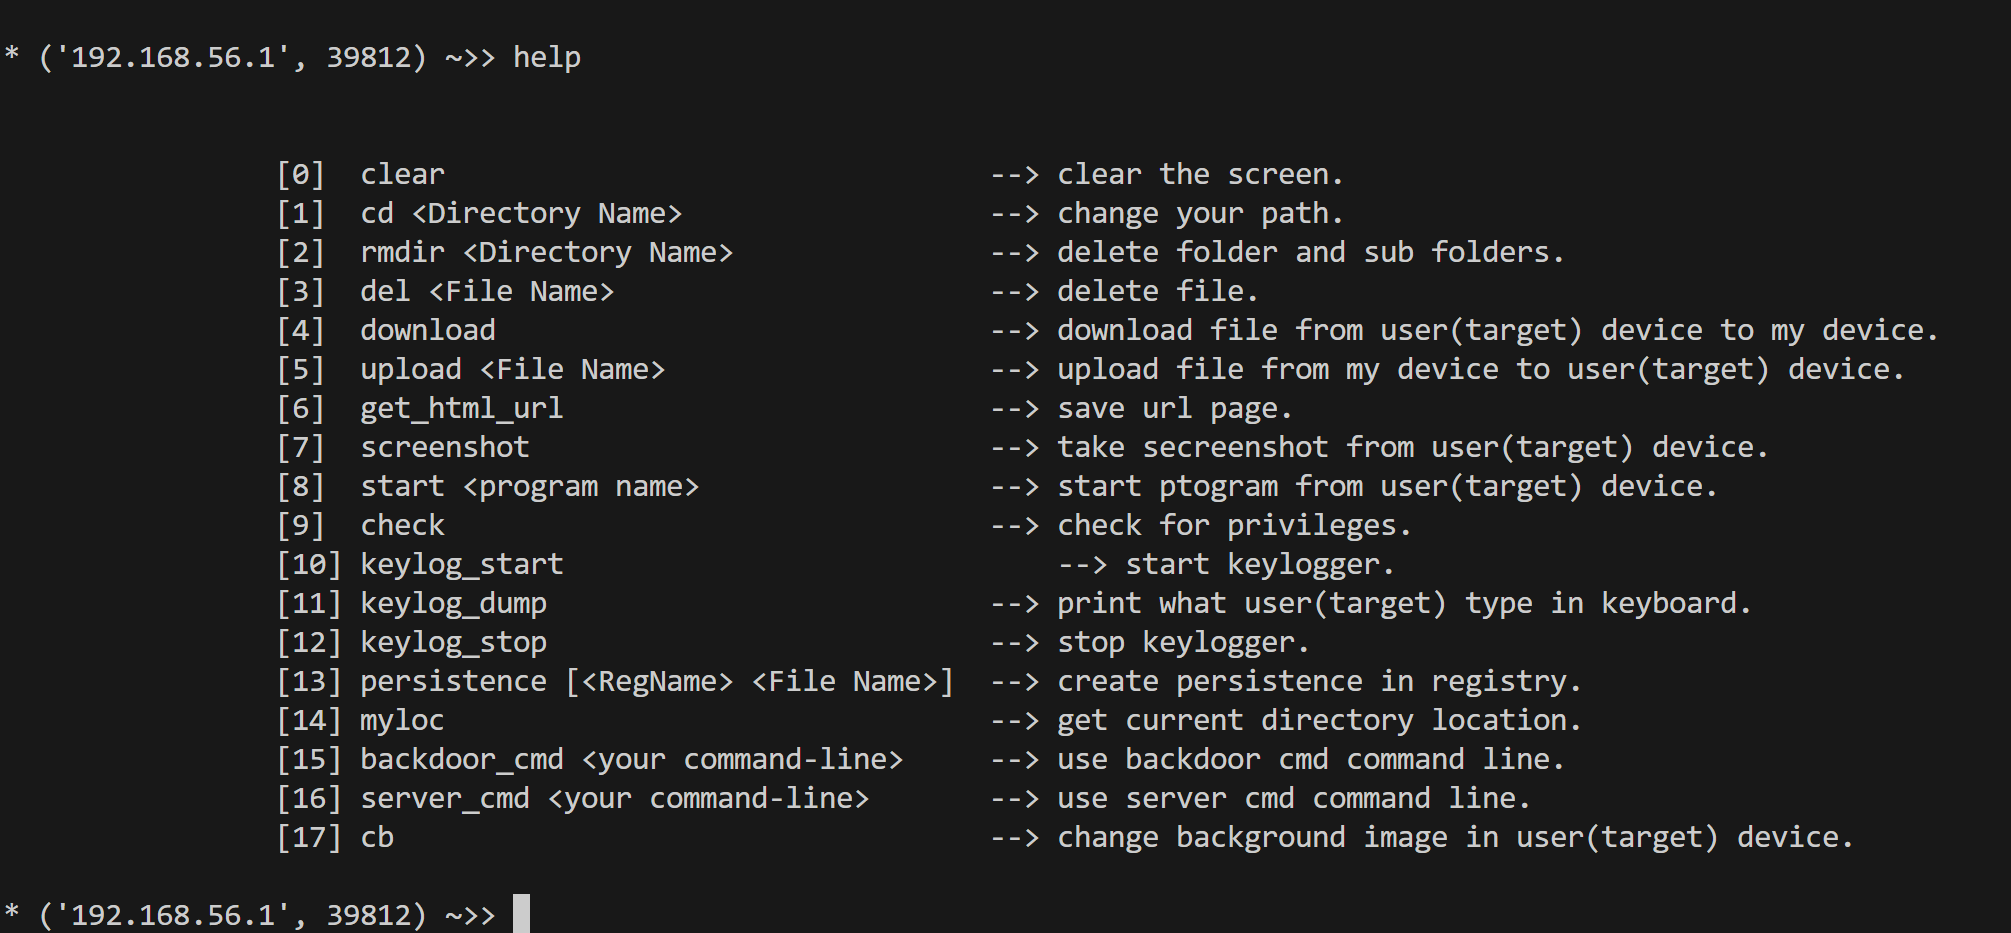Click the "cd <Directory Name>" entry

pos(521,213)
